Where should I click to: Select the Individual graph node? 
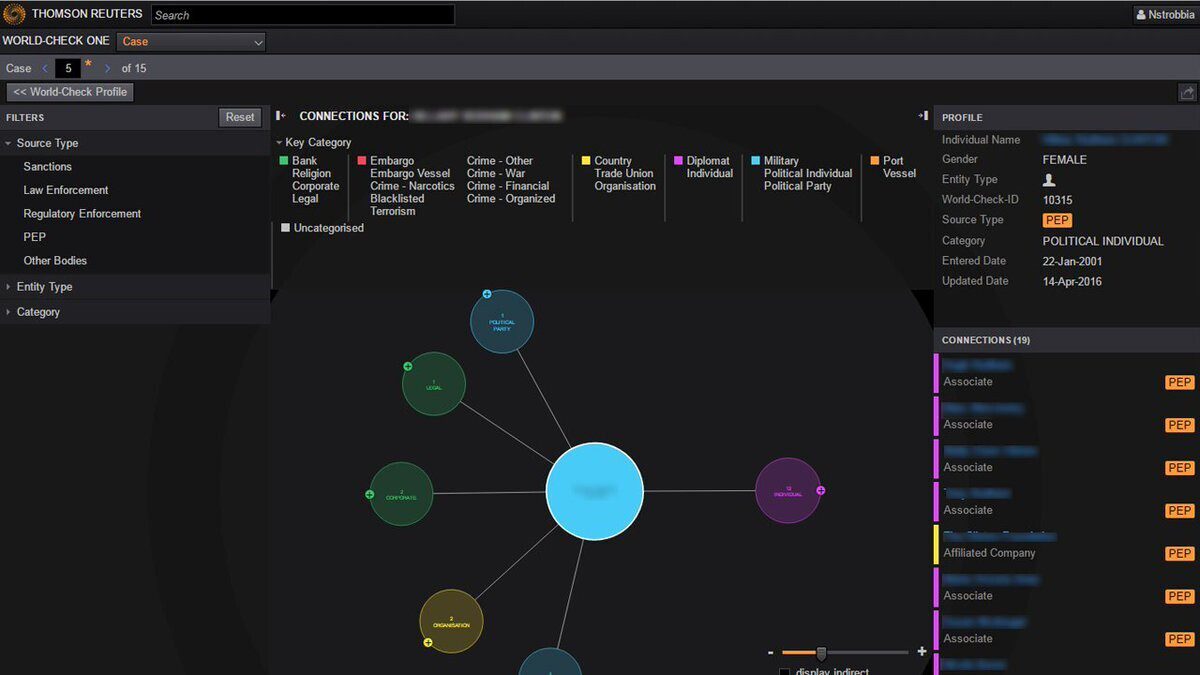[x=788, y=490]
